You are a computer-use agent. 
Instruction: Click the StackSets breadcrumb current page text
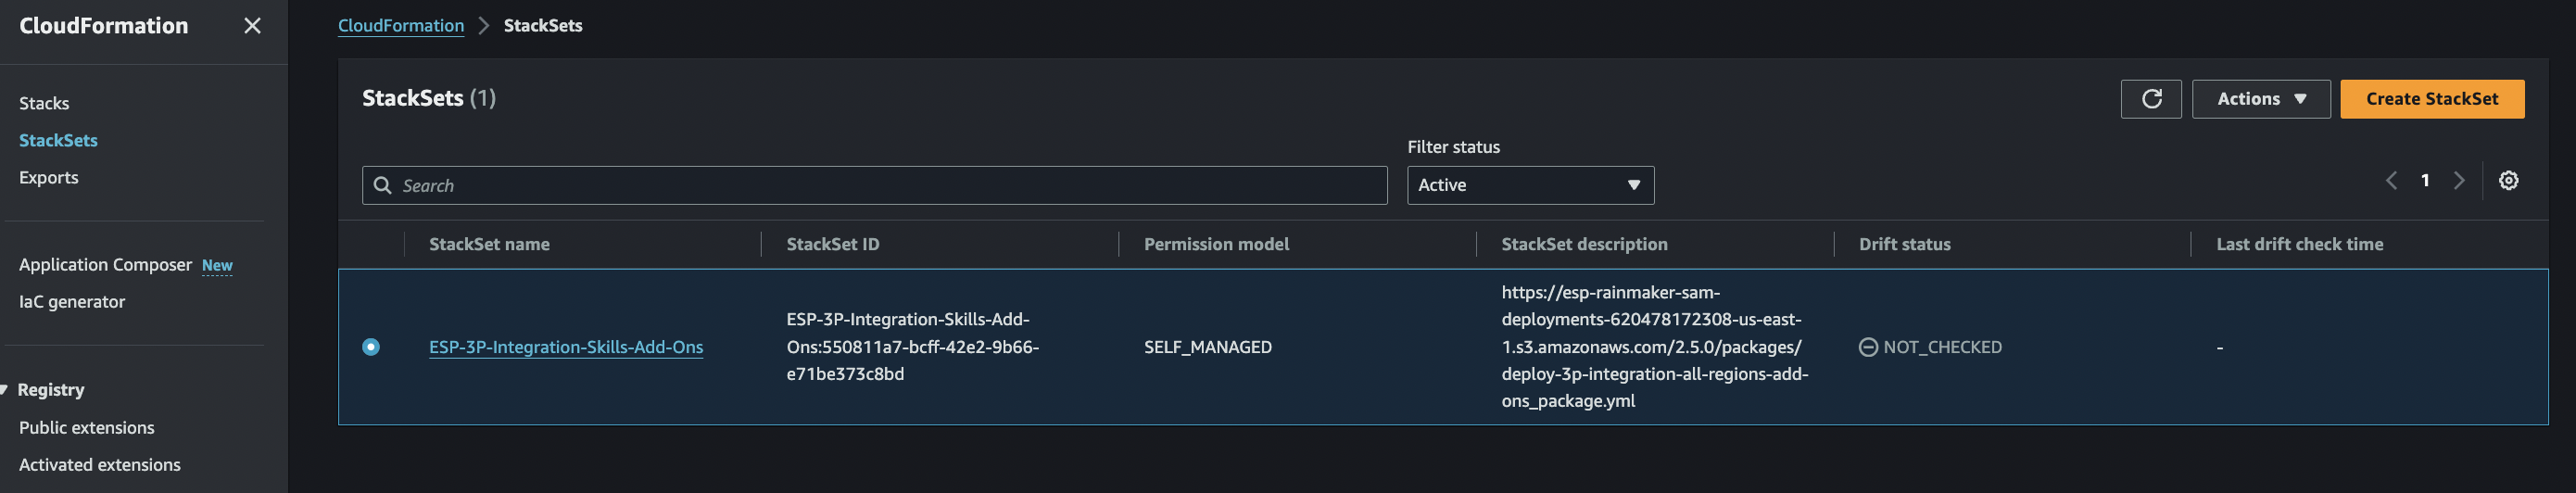(543, 26)
